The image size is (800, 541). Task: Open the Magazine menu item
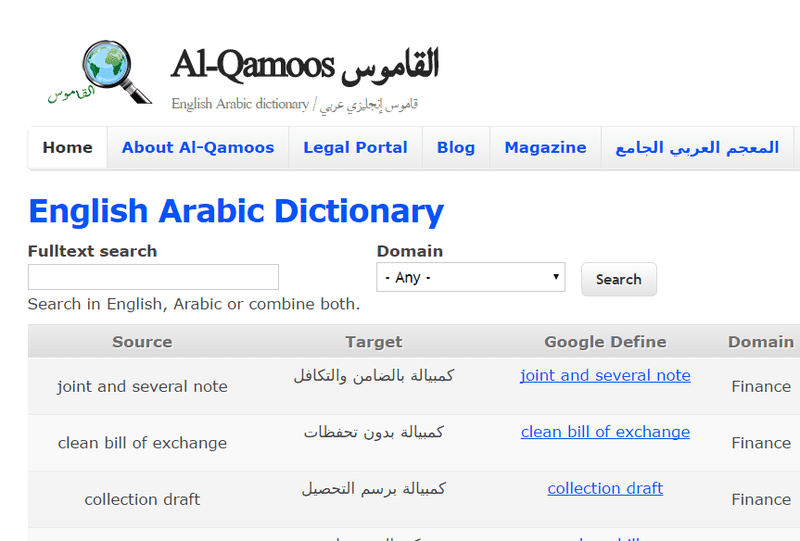click(x=545, y=148)
